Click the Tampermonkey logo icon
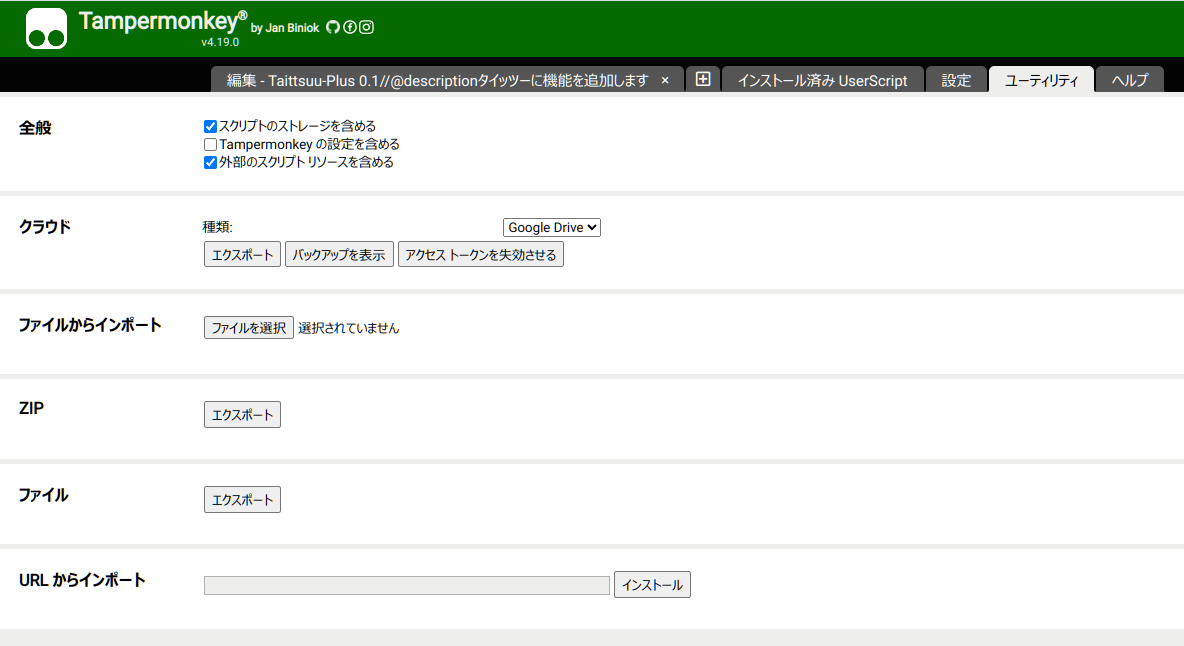1184x646 pixels. [x=46, y=29]
